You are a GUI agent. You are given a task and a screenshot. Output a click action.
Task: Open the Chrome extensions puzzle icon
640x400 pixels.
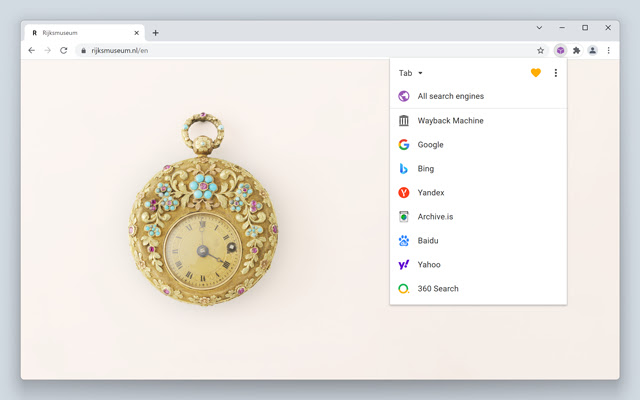(576, 50)
